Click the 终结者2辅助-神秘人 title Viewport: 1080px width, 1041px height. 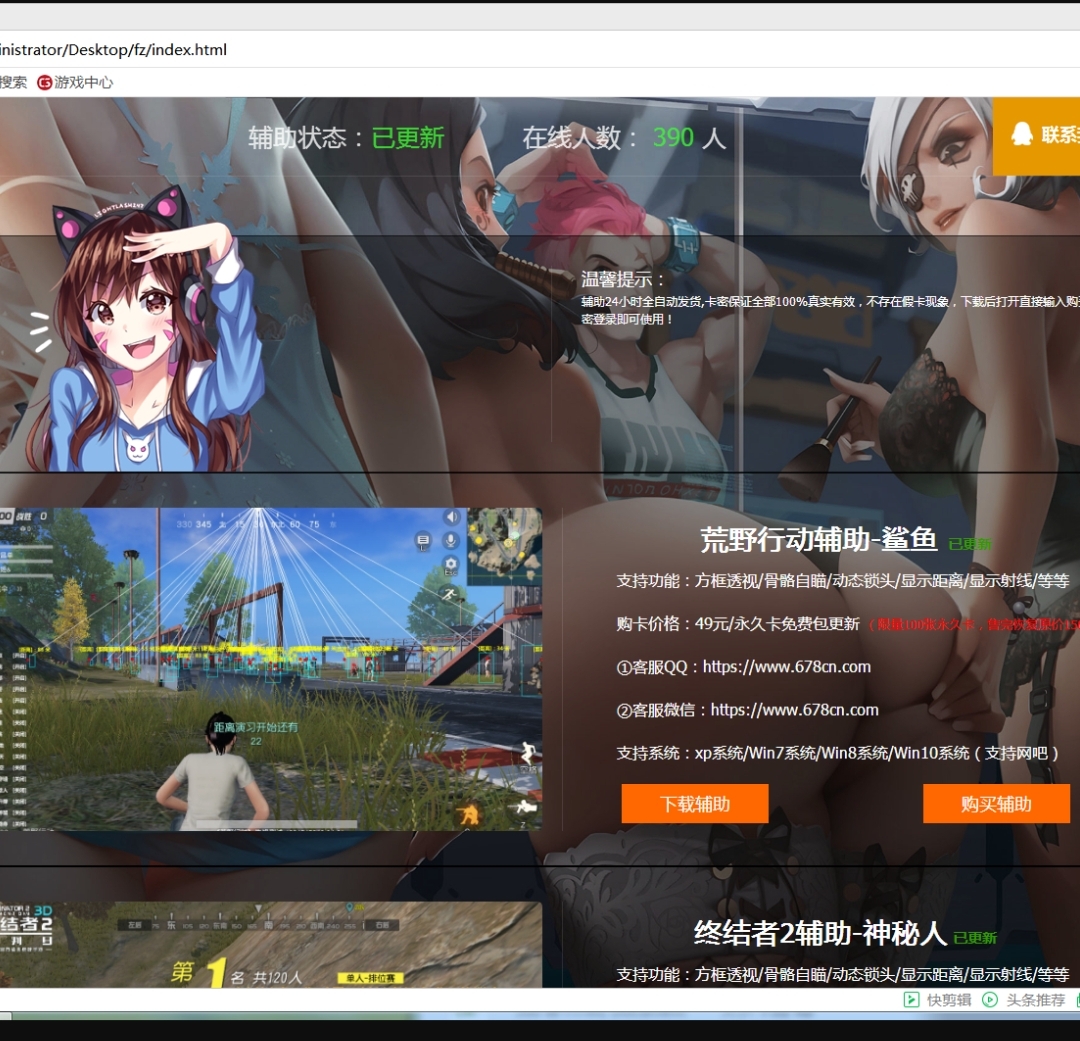pos(820,934)
